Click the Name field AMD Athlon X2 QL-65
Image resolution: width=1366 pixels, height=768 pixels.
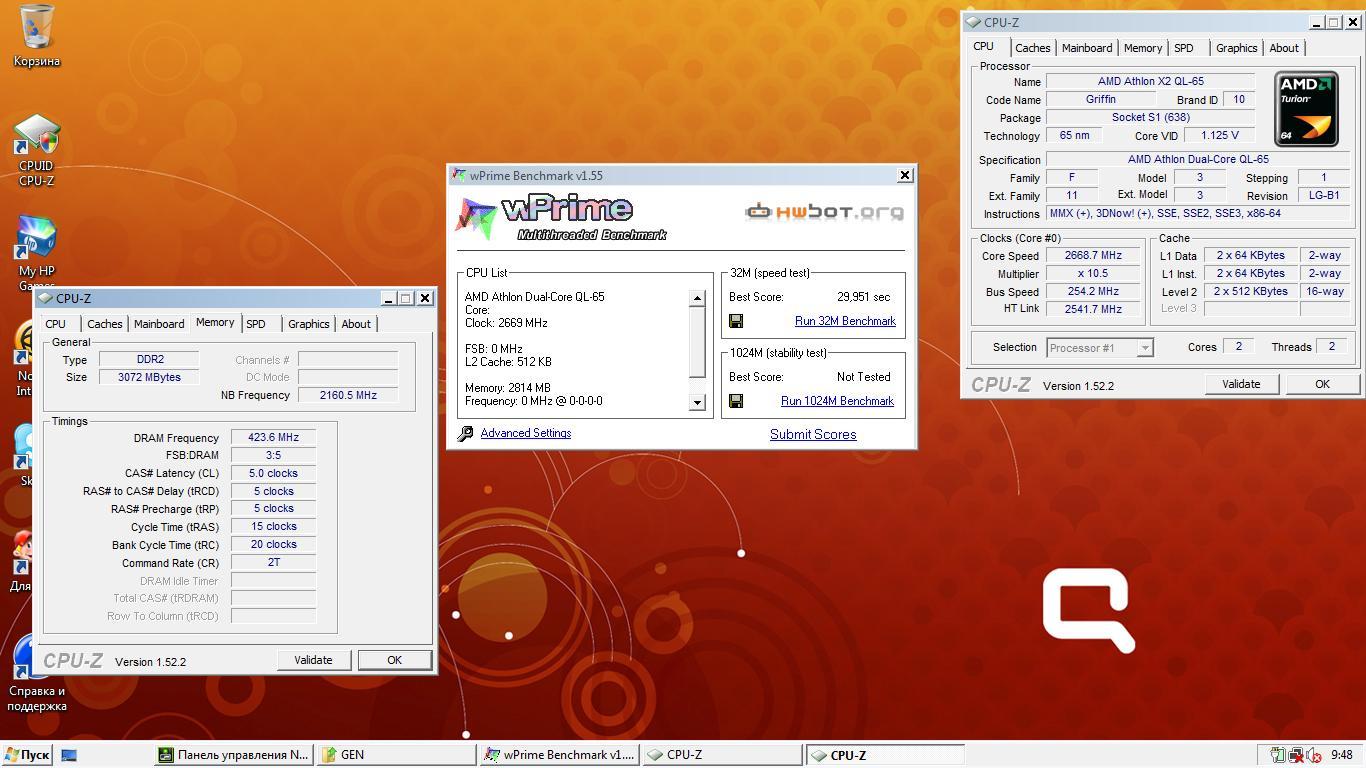[1150, 81]
